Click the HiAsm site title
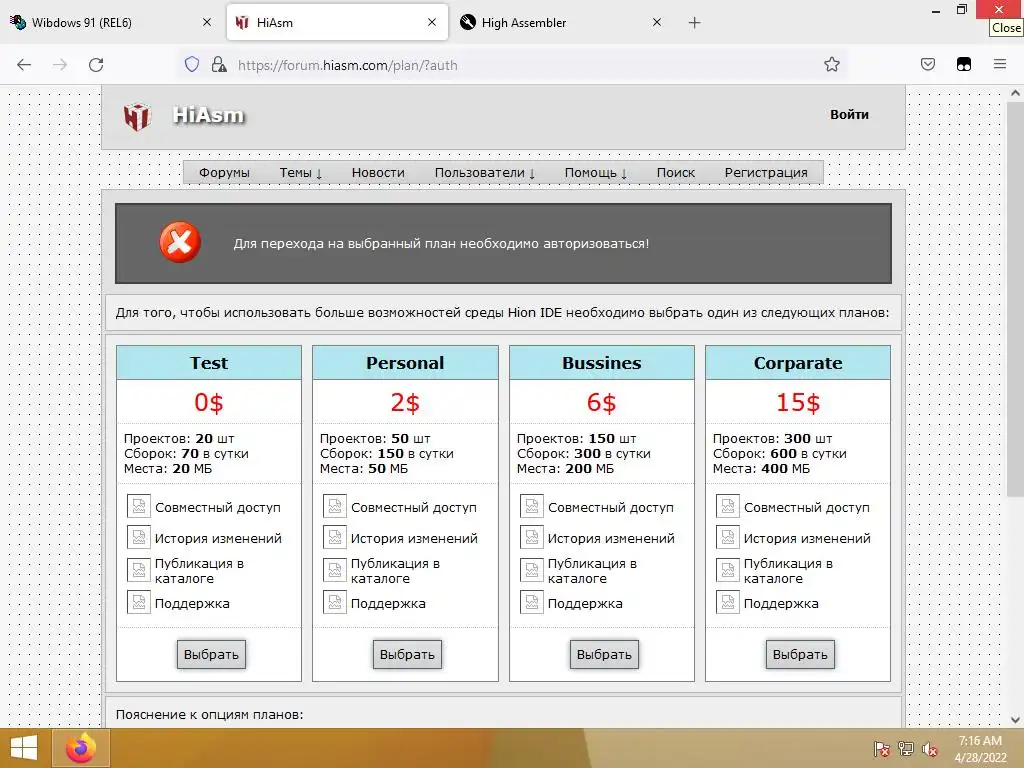Viewport: 1024px width, 768px height. [208, 115]
